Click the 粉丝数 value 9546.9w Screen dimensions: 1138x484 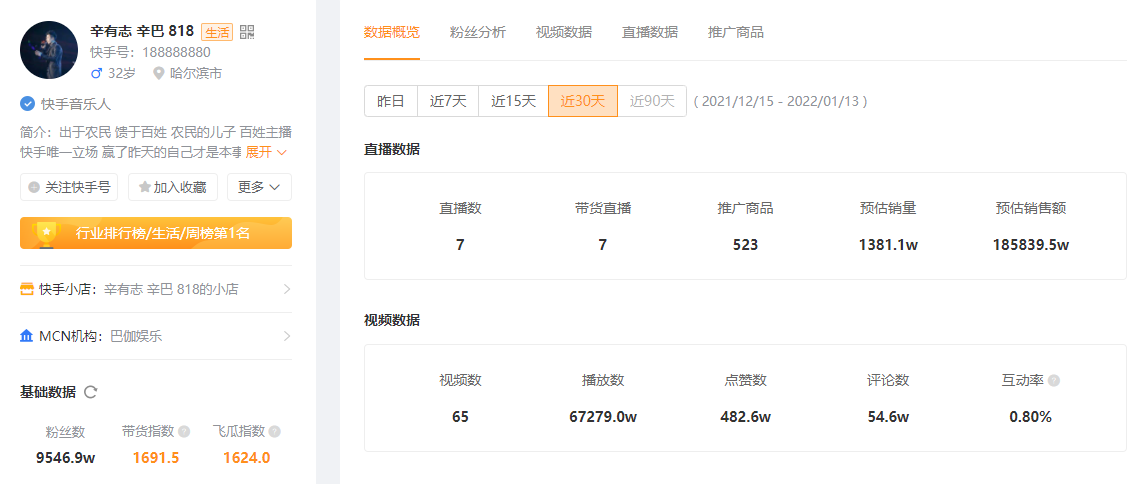coord(66,458)
